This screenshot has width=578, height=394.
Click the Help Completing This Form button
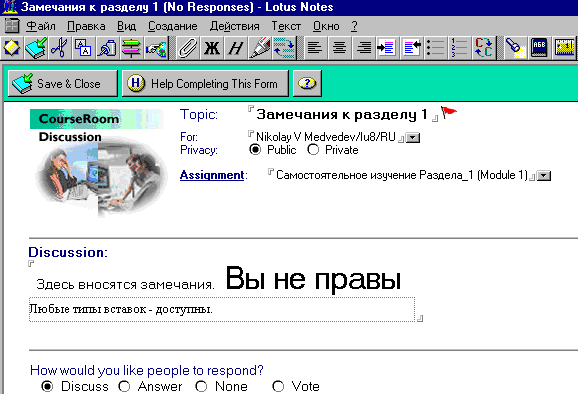[205, 84]
